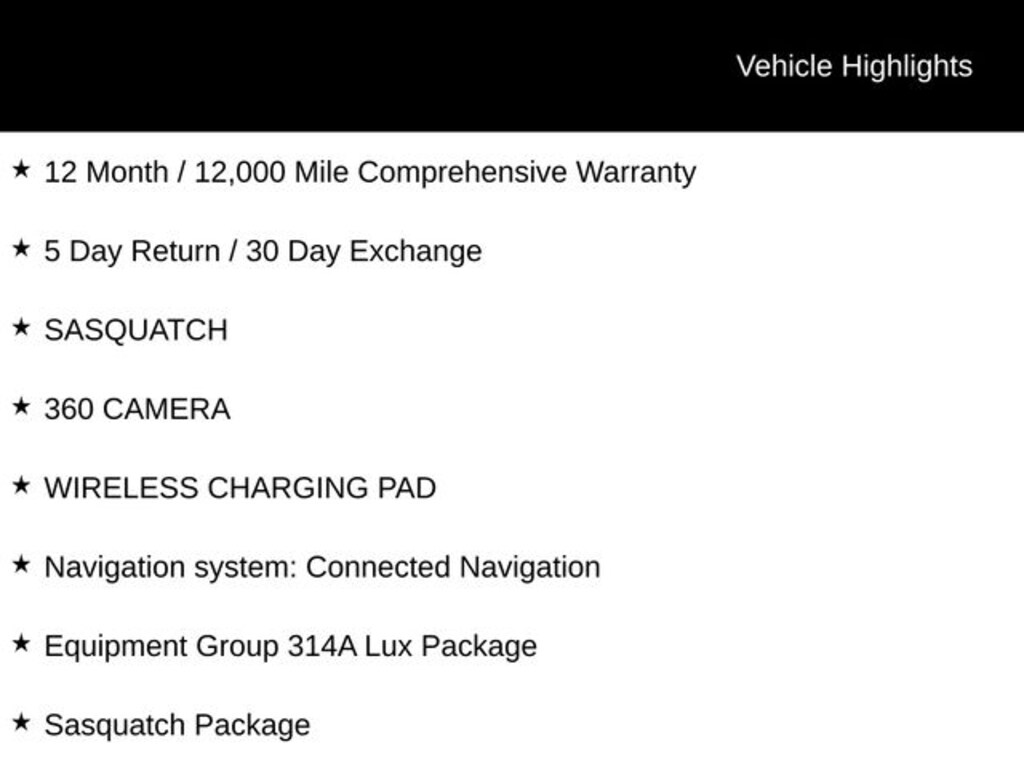Click the star icon beside 360 CAMERA
Screen dimensions: 1024x768
coord(20,407)
